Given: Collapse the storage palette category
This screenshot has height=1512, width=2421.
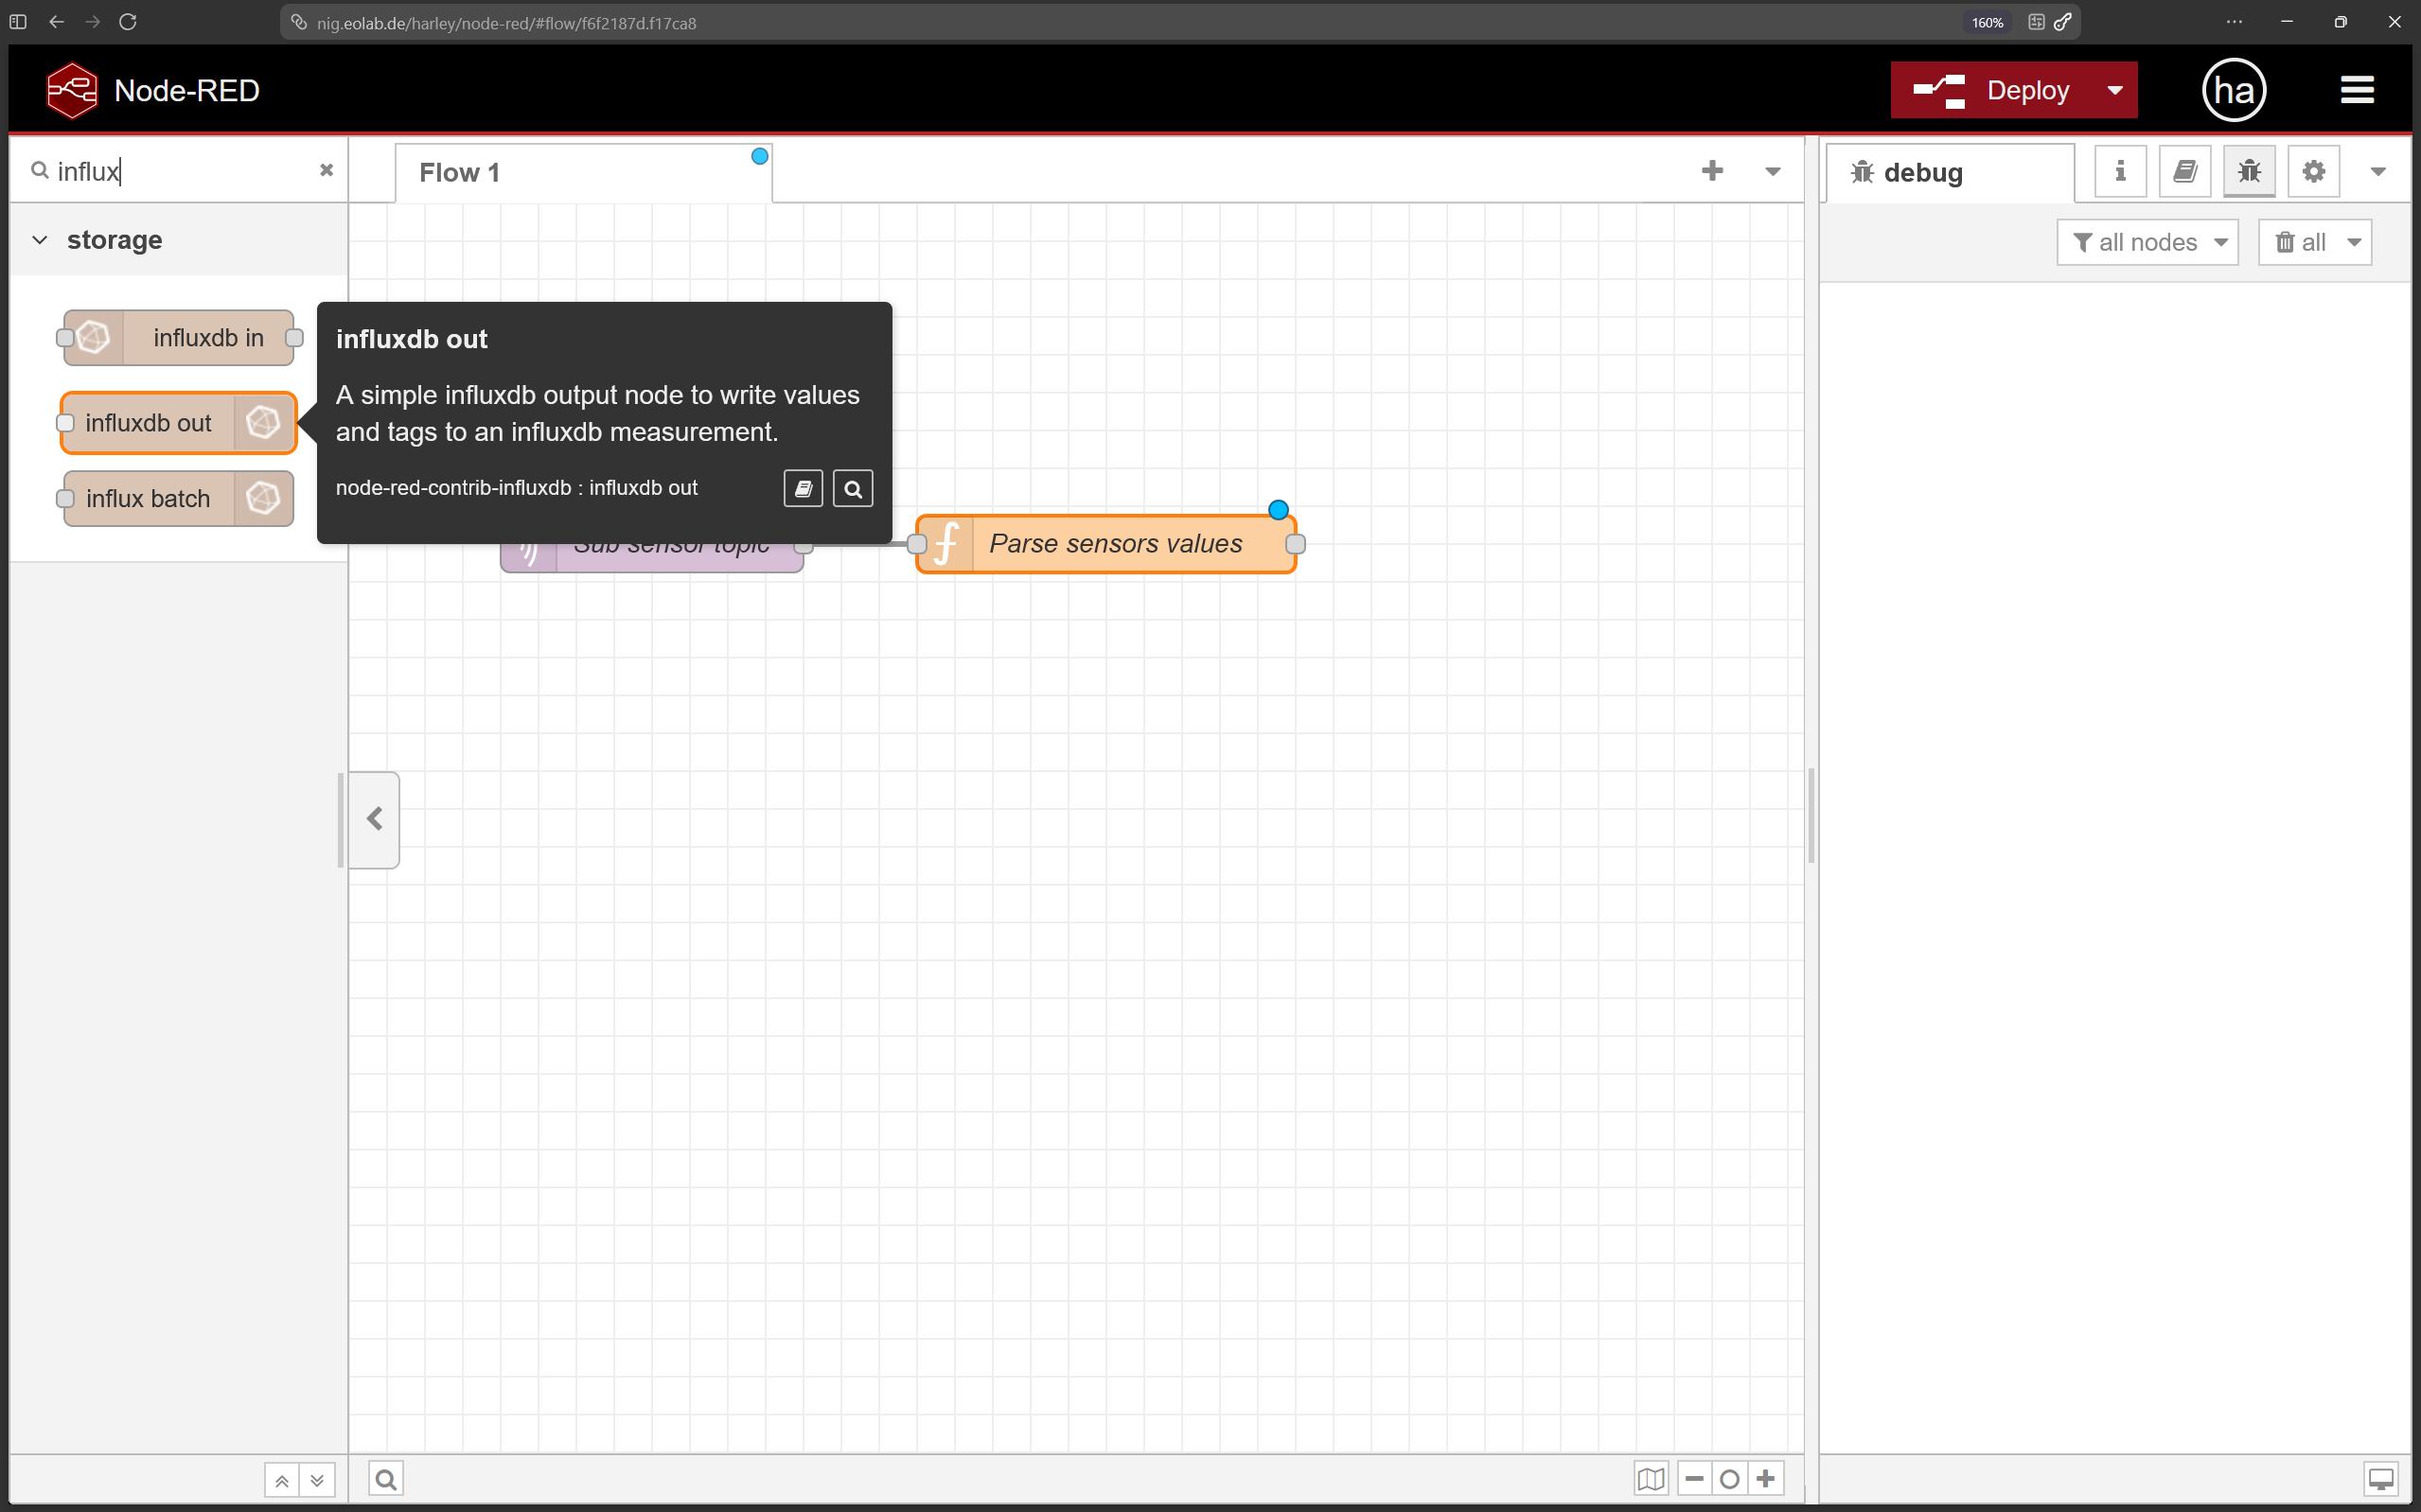Looking at the screenshot, I should [178, 240].
